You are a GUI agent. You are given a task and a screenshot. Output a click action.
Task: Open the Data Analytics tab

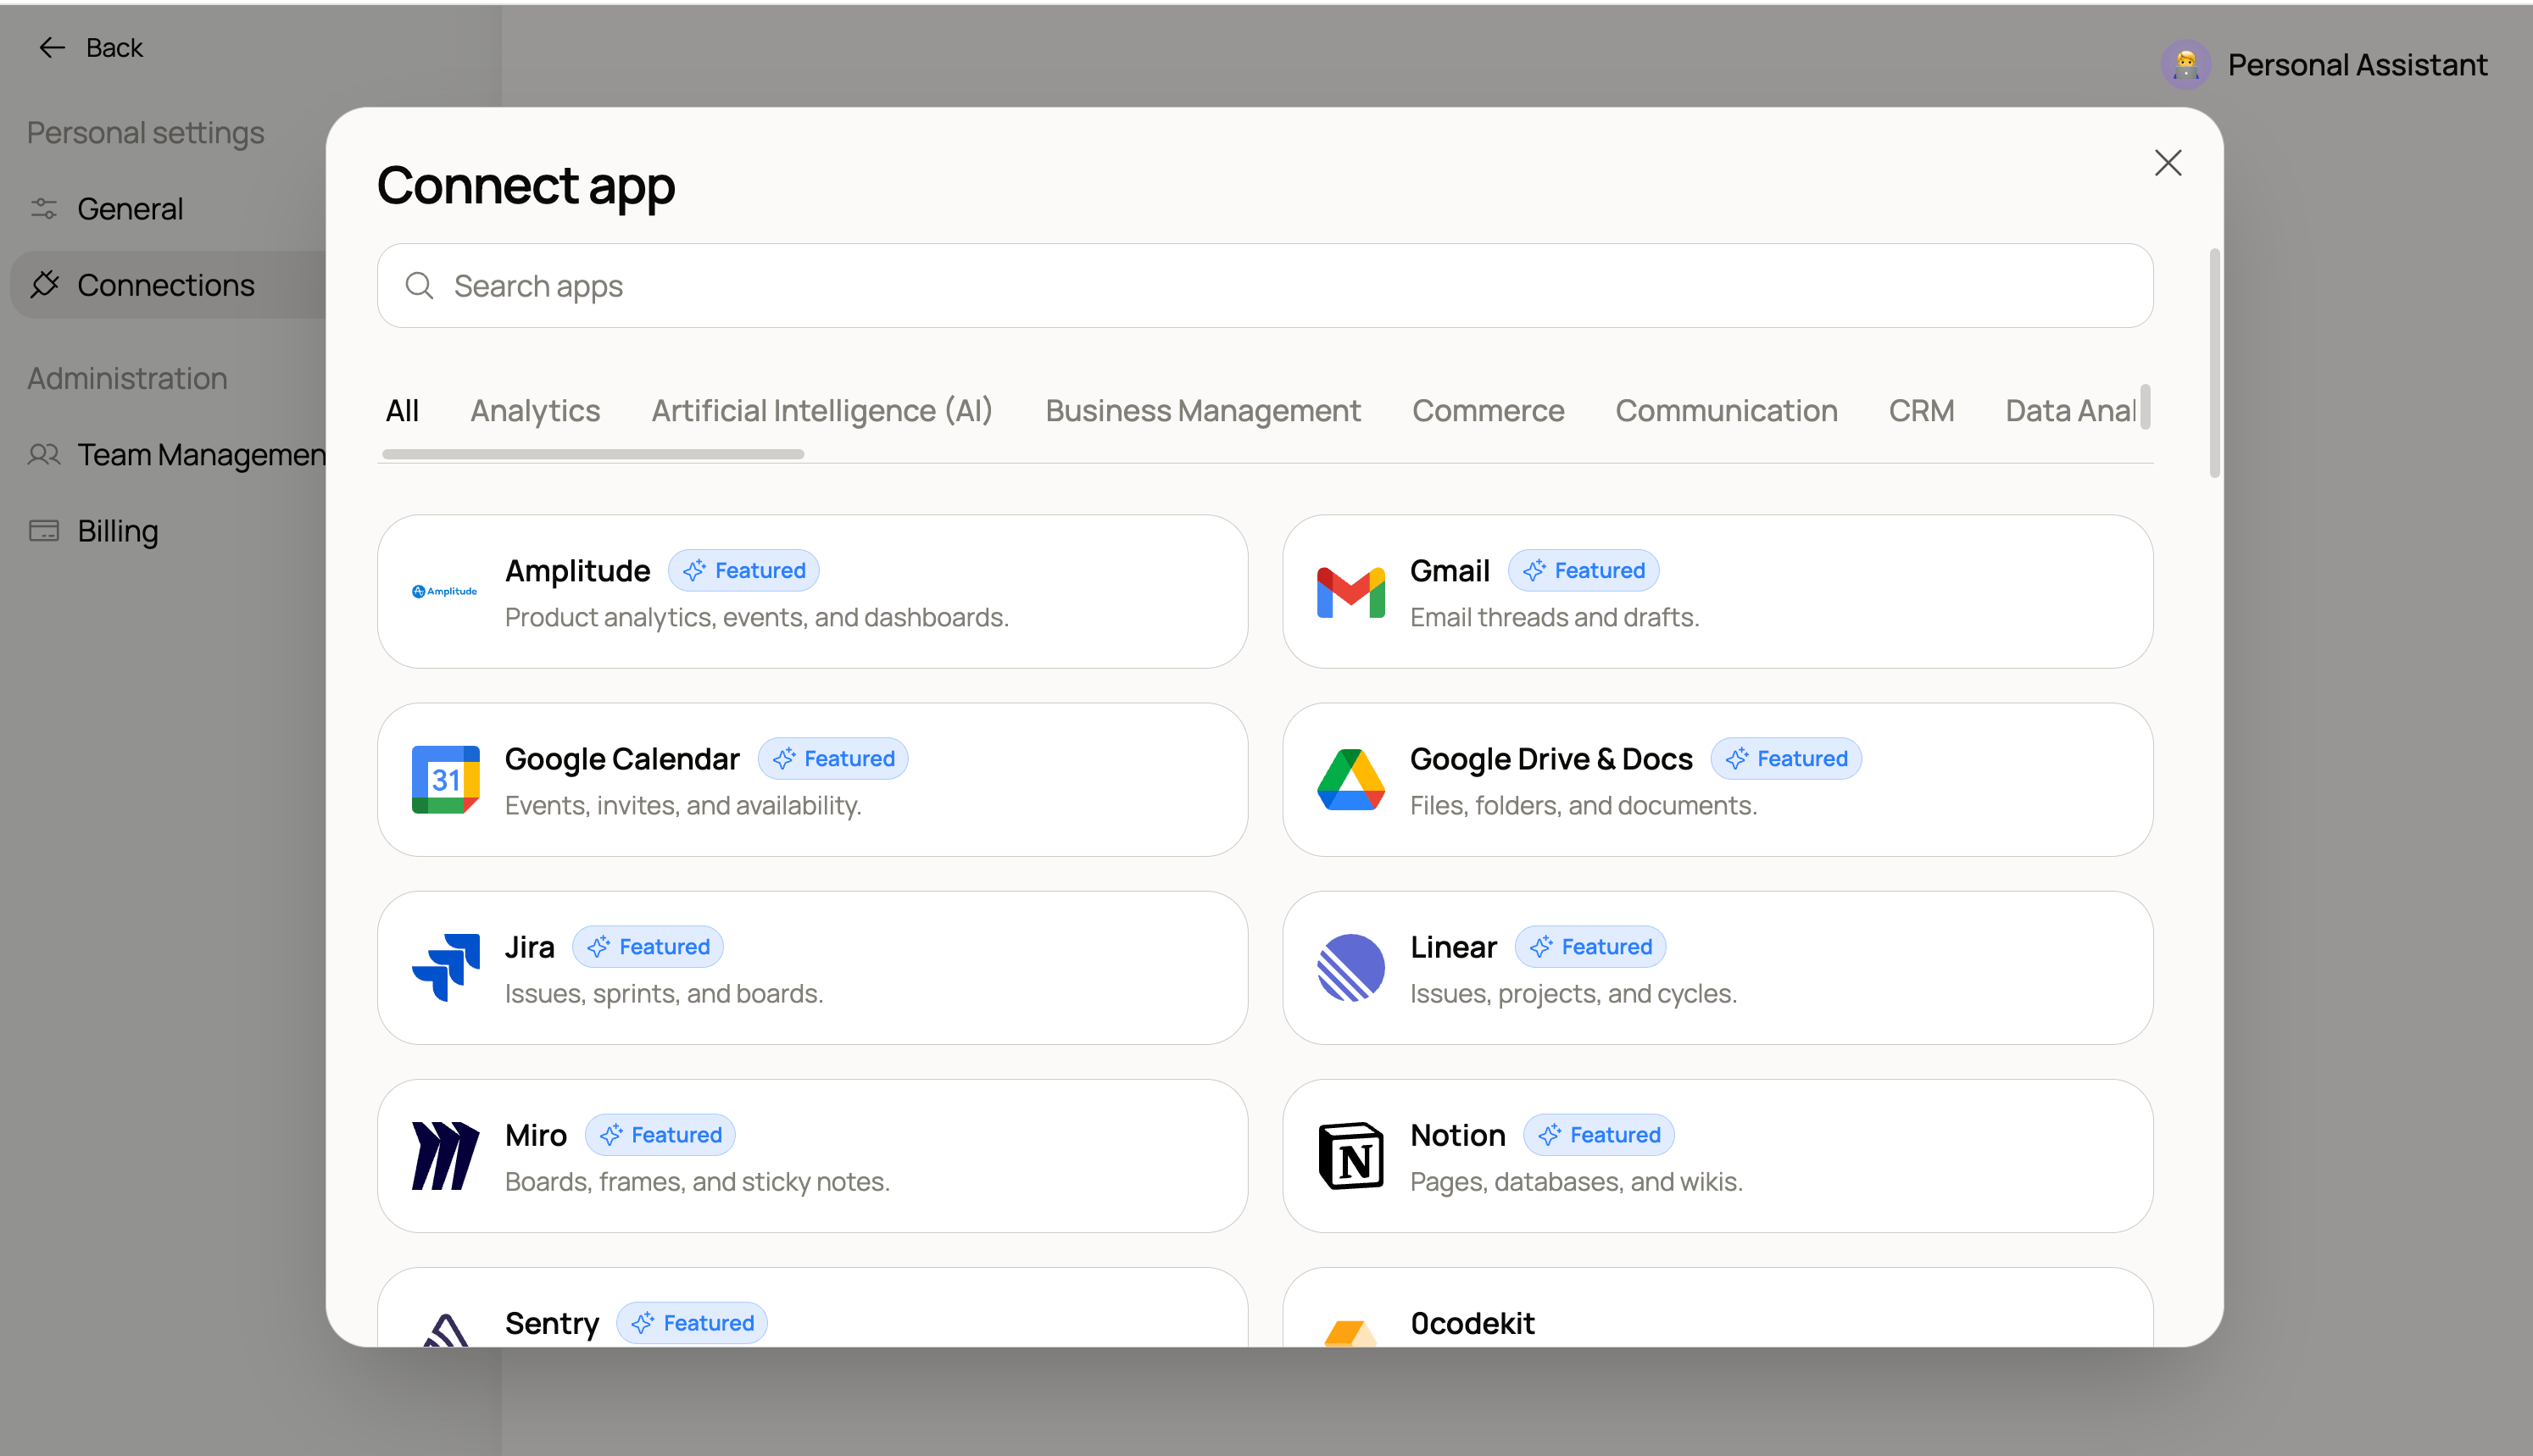pyautogui.click(x=2071, y=410)
